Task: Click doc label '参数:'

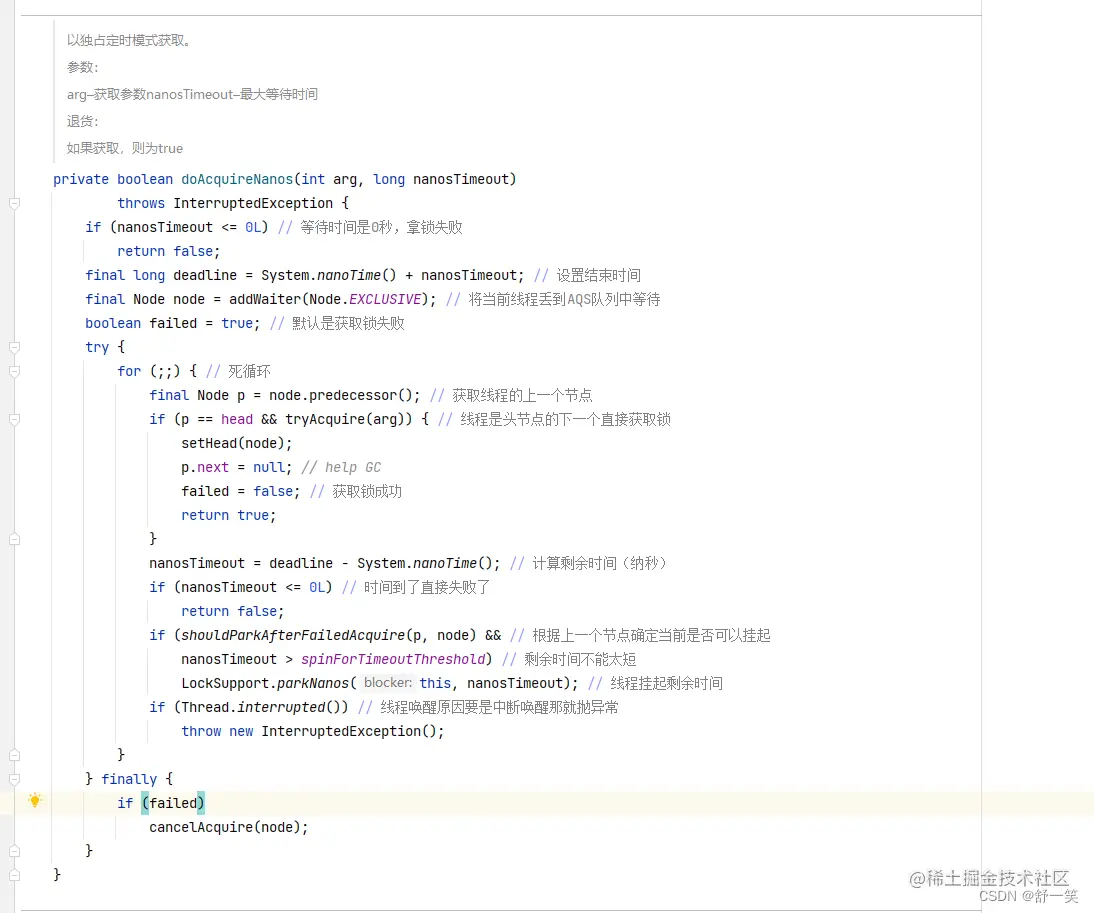Action: [82, 67]
